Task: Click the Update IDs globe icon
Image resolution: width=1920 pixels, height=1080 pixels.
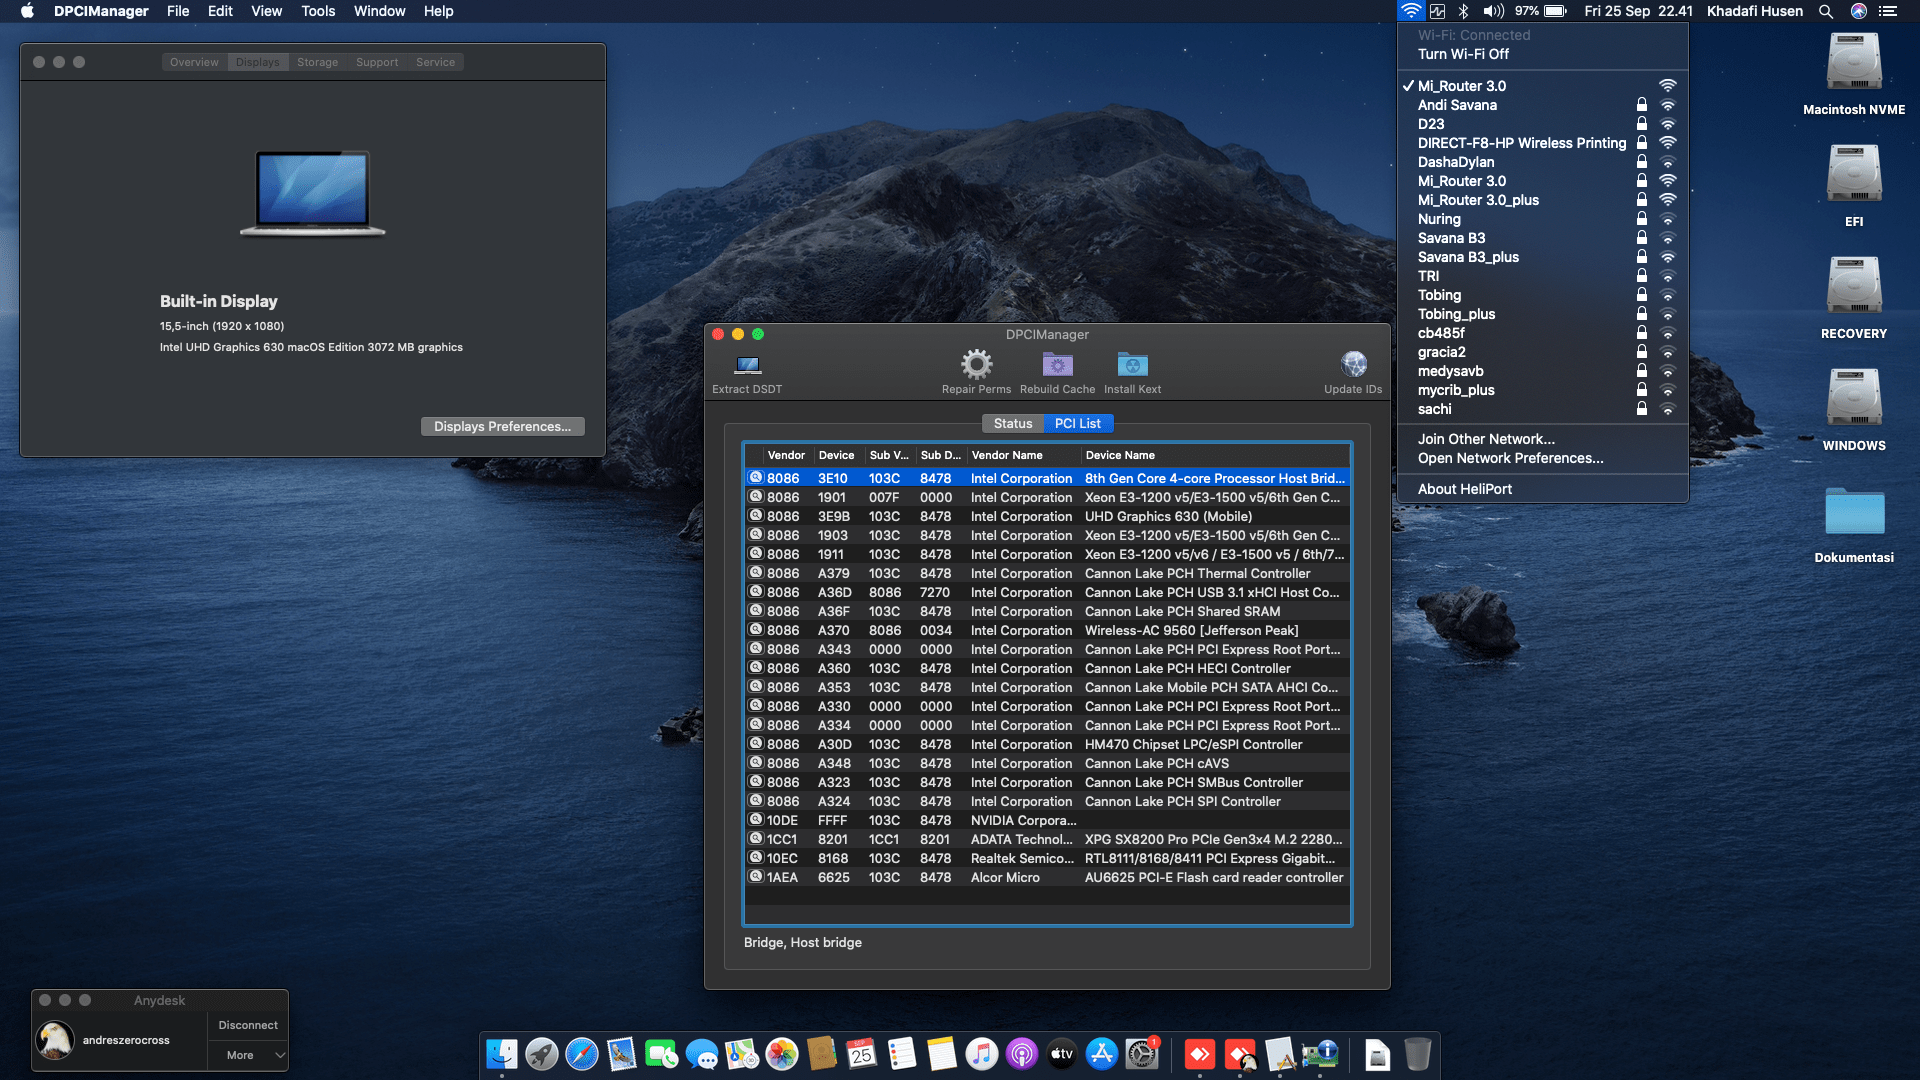Action: click(x=1353, y=365)
